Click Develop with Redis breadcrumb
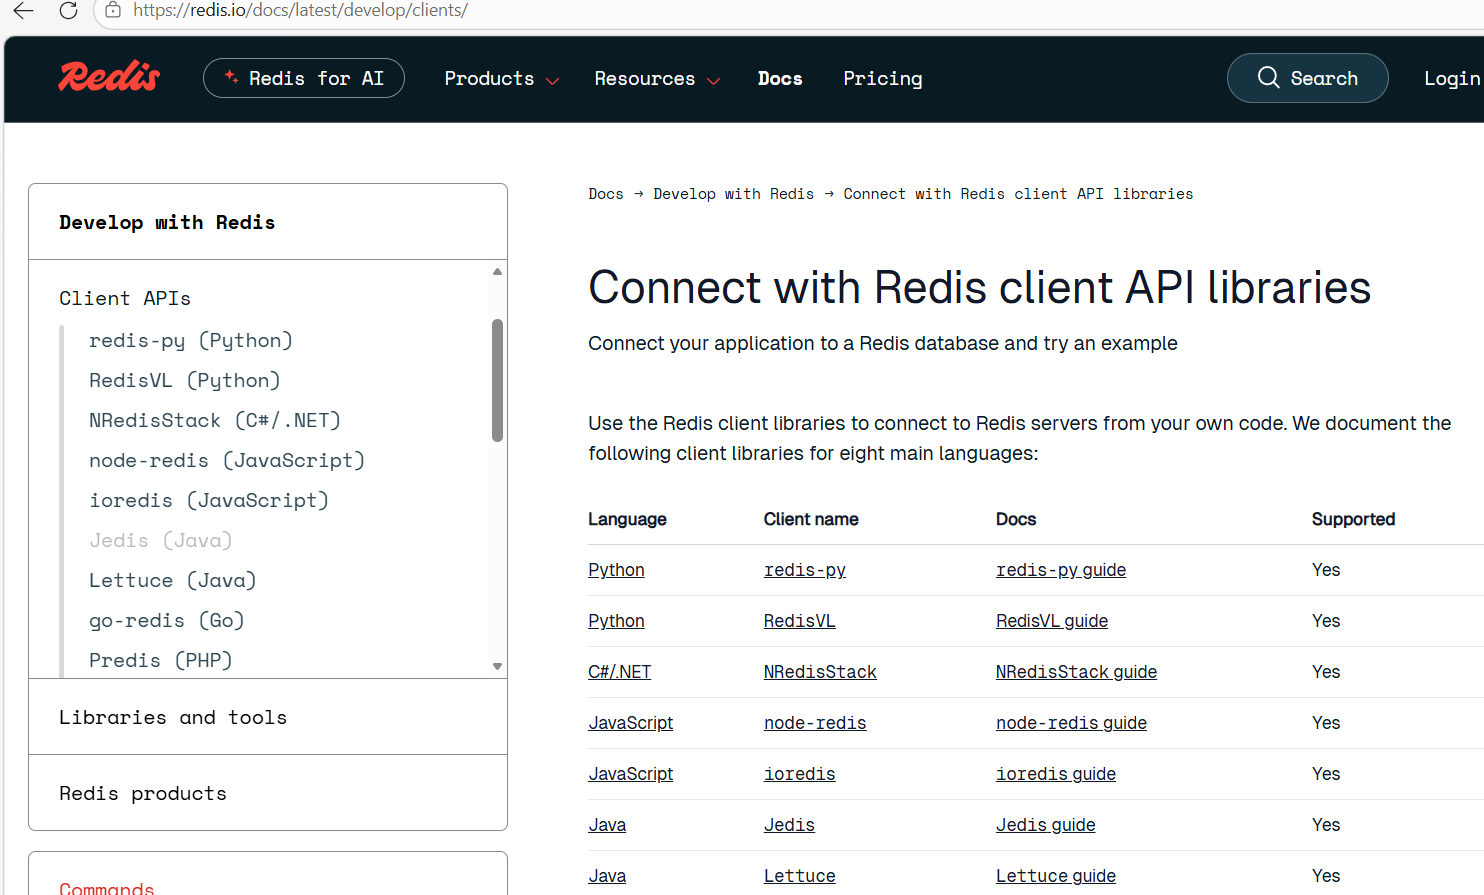Image resolution: width=1484 pixels, height=895 pixels. [x=734, y=194]
